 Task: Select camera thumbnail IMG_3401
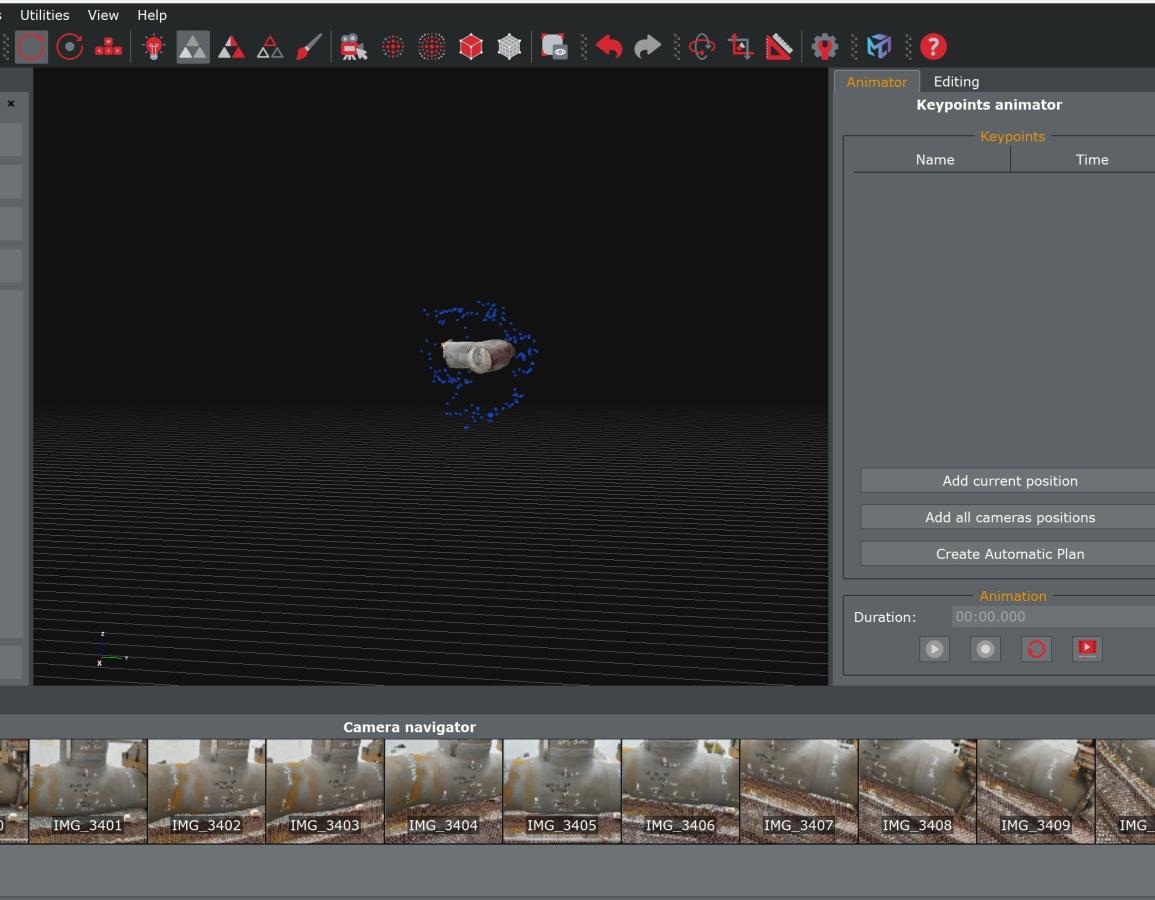click(88, 792)
